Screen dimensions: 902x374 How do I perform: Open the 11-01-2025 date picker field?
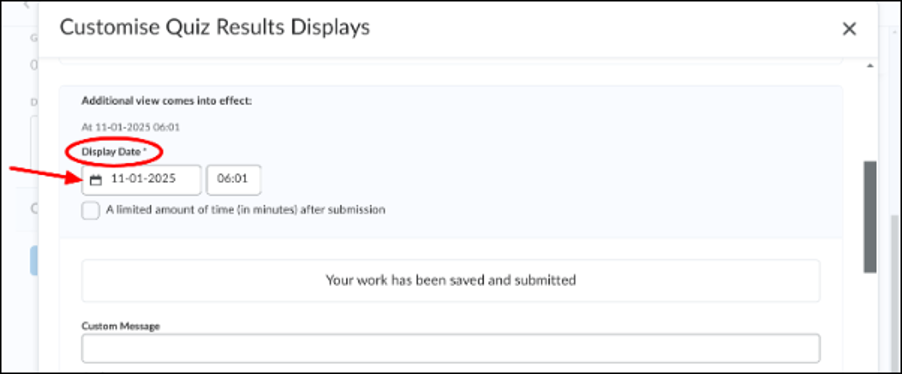pyautogui.click(x=142, y=180)
